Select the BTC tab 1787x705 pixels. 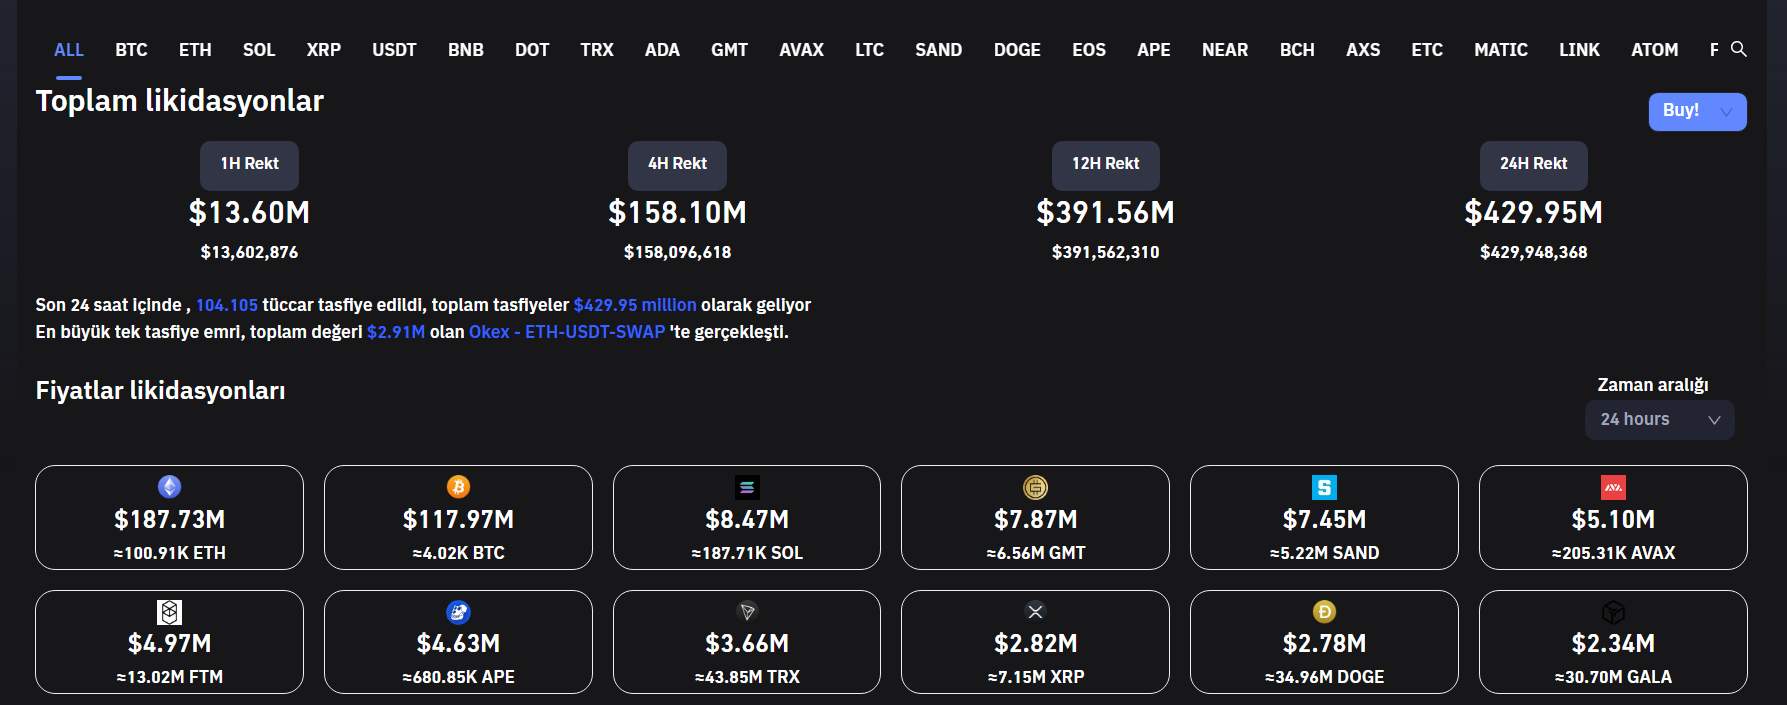point(131,50)
